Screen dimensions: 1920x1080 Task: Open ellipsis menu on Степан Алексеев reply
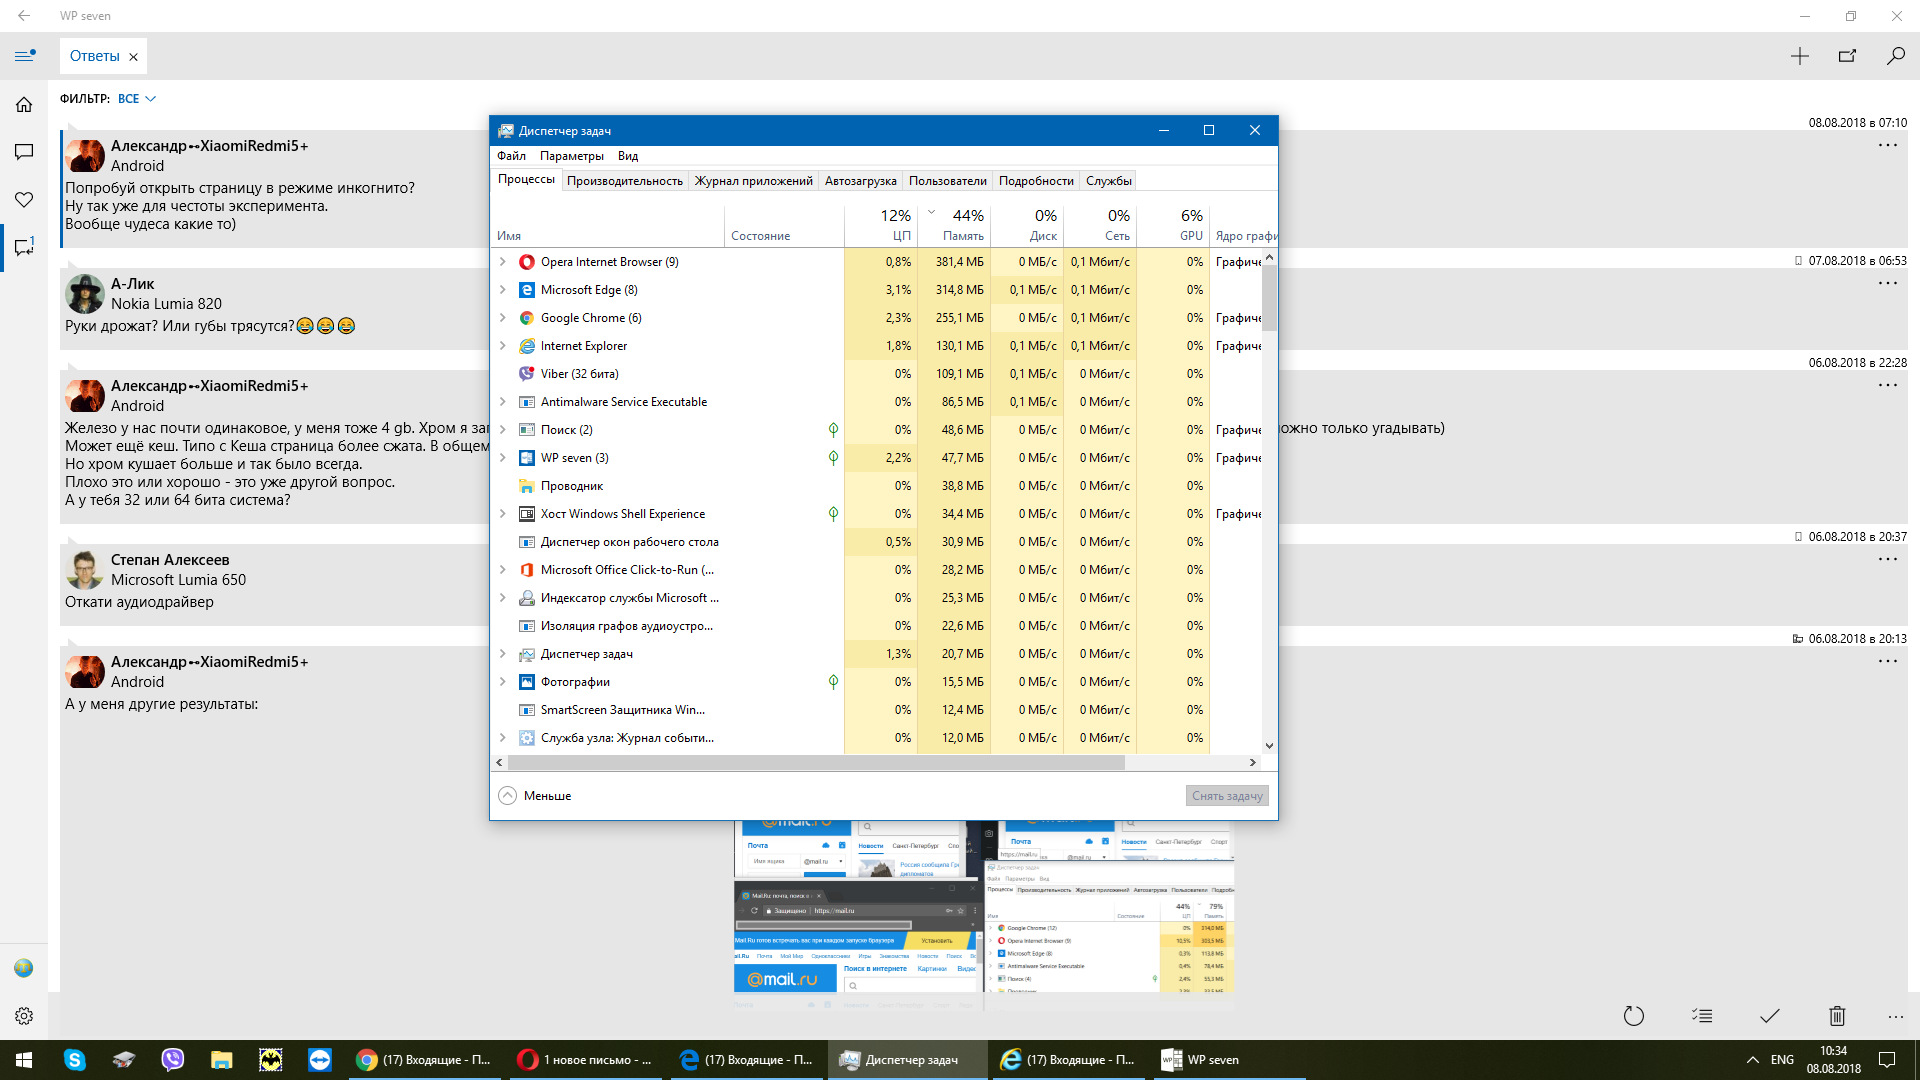[x=1887, y=559]
